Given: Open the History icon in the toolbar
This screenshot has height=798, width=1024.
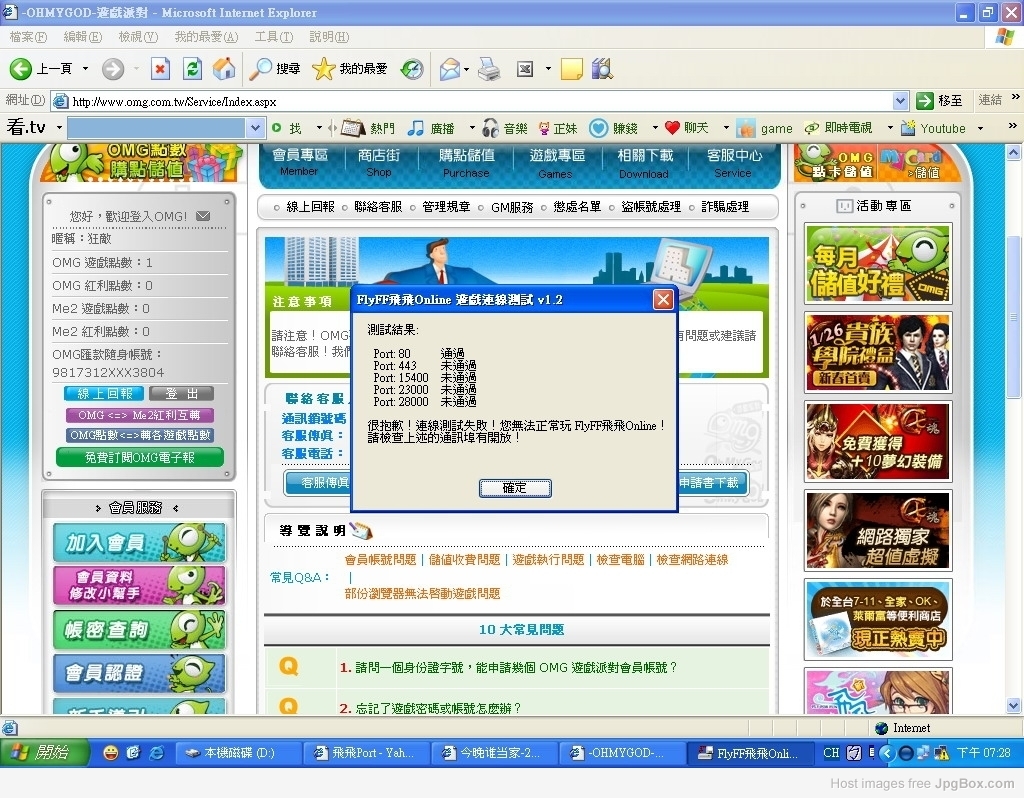Looking at the screenshot, I should pos(412,69).
